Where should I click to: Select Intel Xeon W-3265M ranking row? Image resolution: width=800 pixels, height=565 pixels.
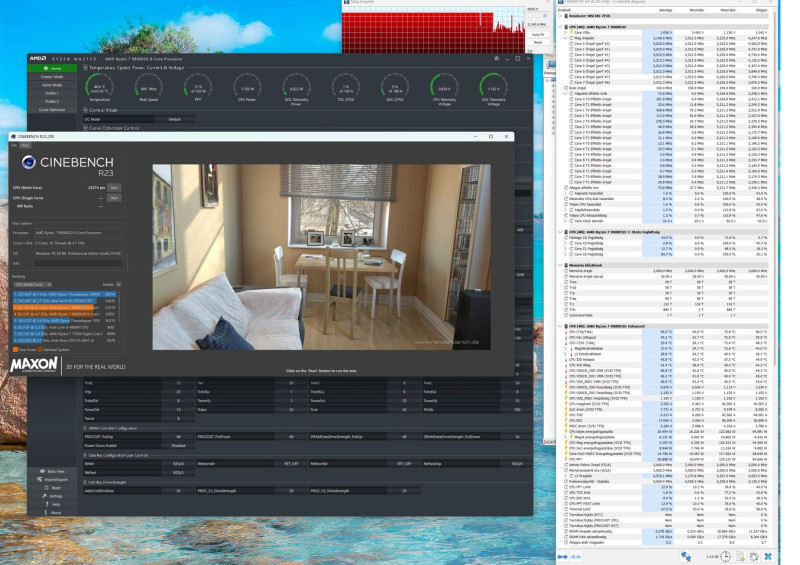pos(65,301)
